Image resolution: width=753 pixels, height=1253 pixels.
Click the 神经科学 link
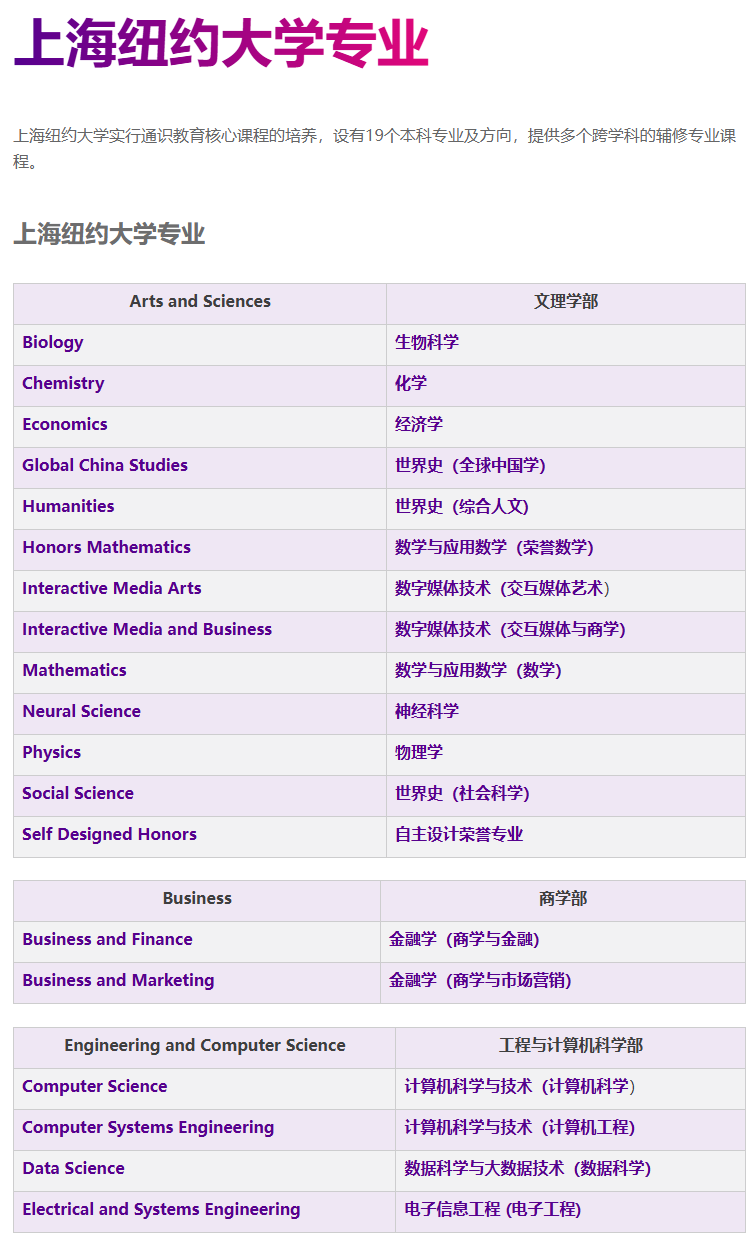427,711
